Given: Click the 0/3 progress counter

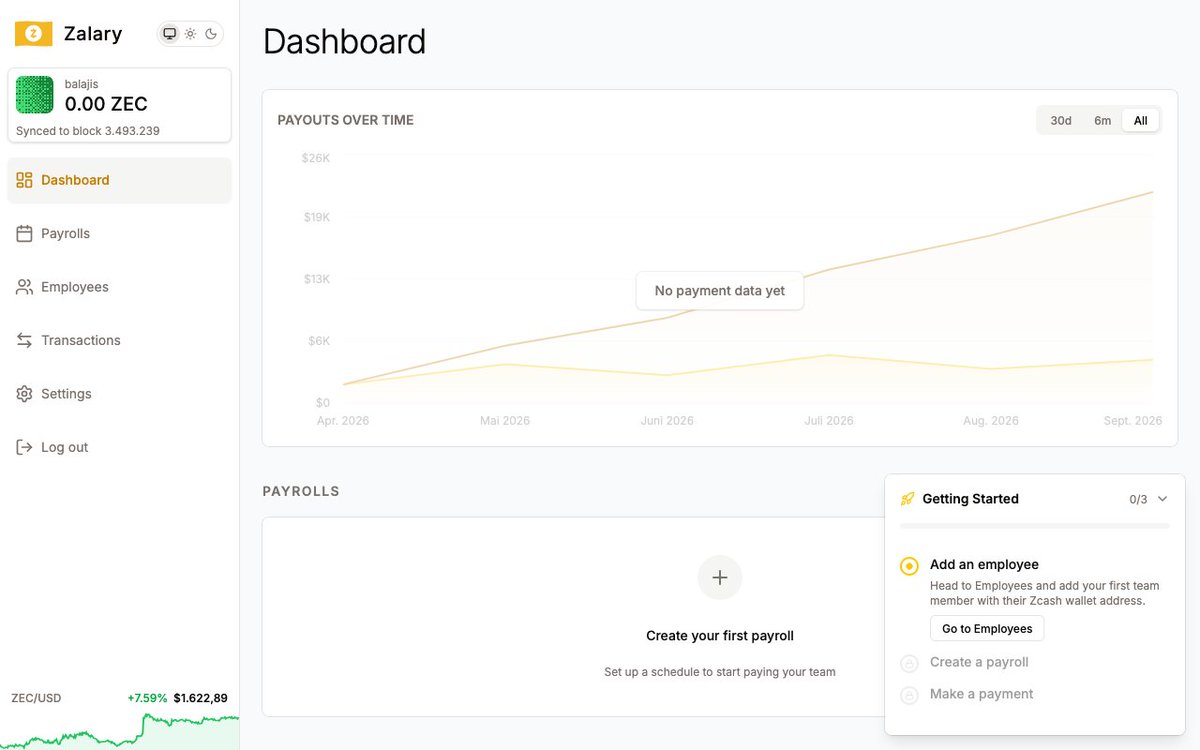Looking at the screenshot, I should [x=1138, y=499].
